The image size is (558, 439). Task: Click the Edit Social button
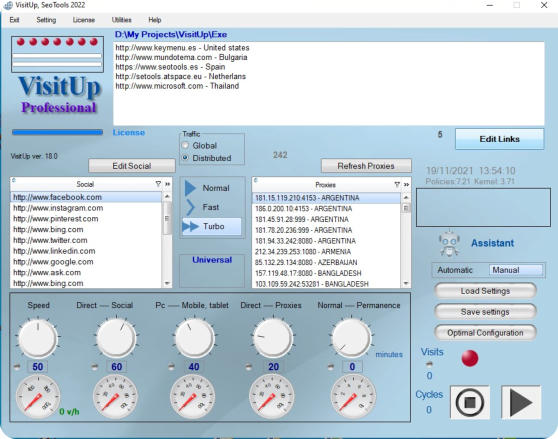pyautogui.click(x=132, y=166)
